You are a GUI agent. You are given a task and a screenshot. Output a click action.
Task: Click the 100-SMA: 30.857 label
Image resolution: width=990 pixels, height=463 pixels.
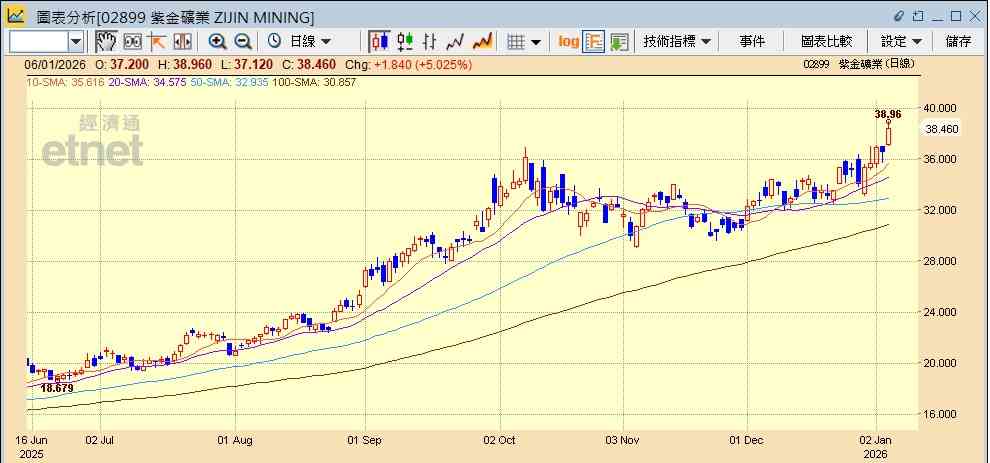(313, 83)
